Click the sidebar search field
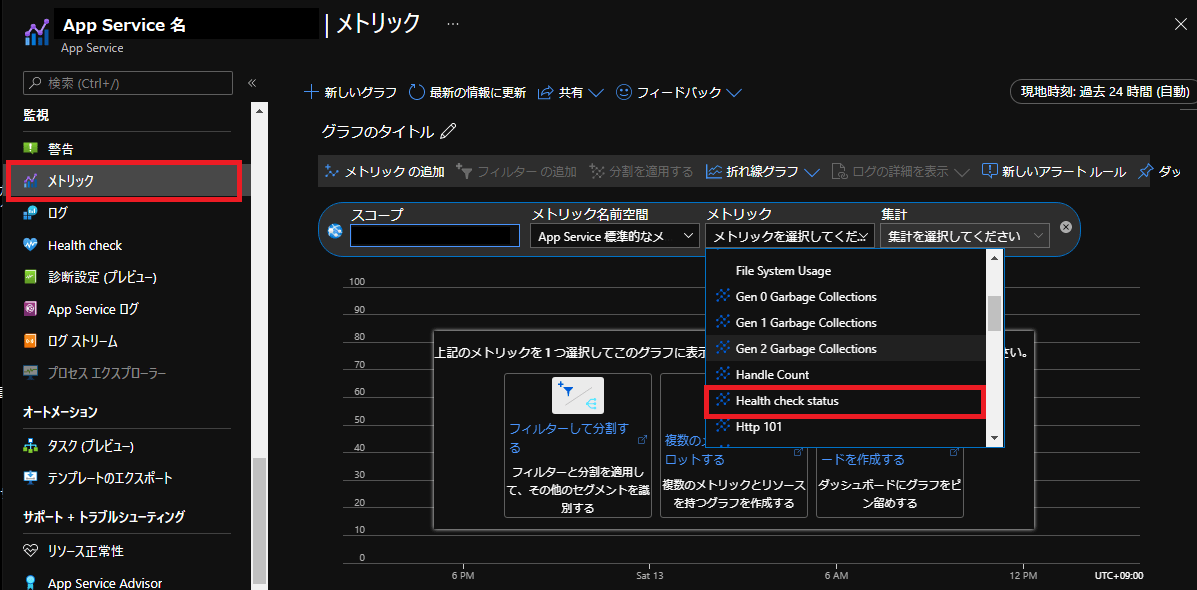 click(x=128, y=83)
